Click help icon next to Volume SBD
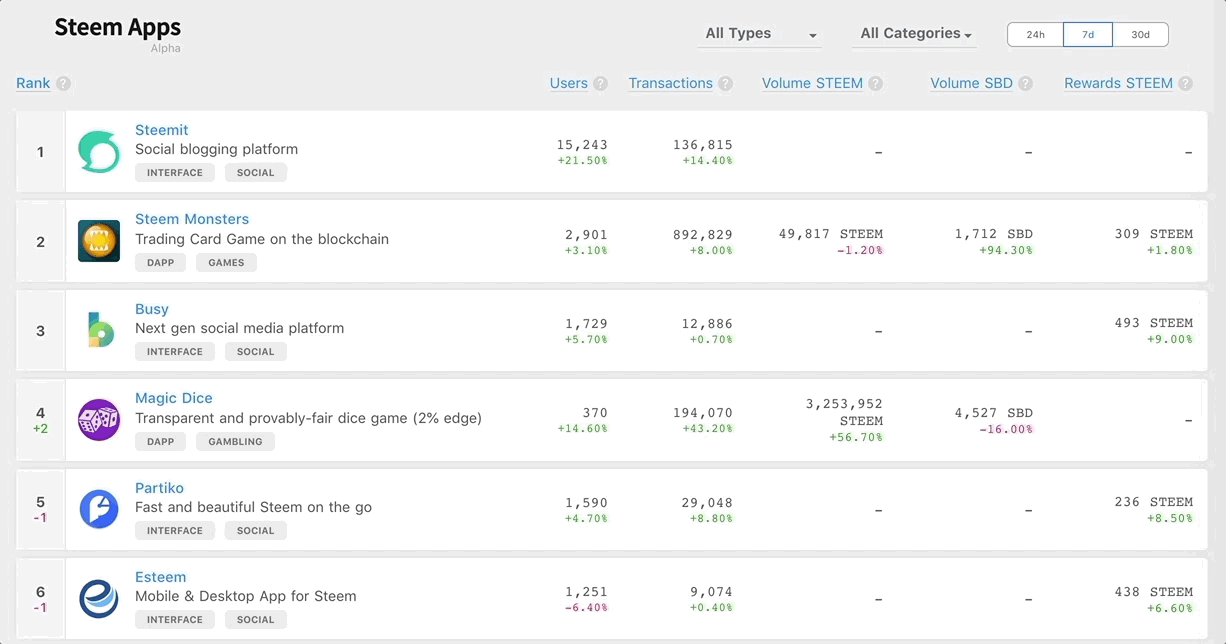 (x=1025, y=84)
